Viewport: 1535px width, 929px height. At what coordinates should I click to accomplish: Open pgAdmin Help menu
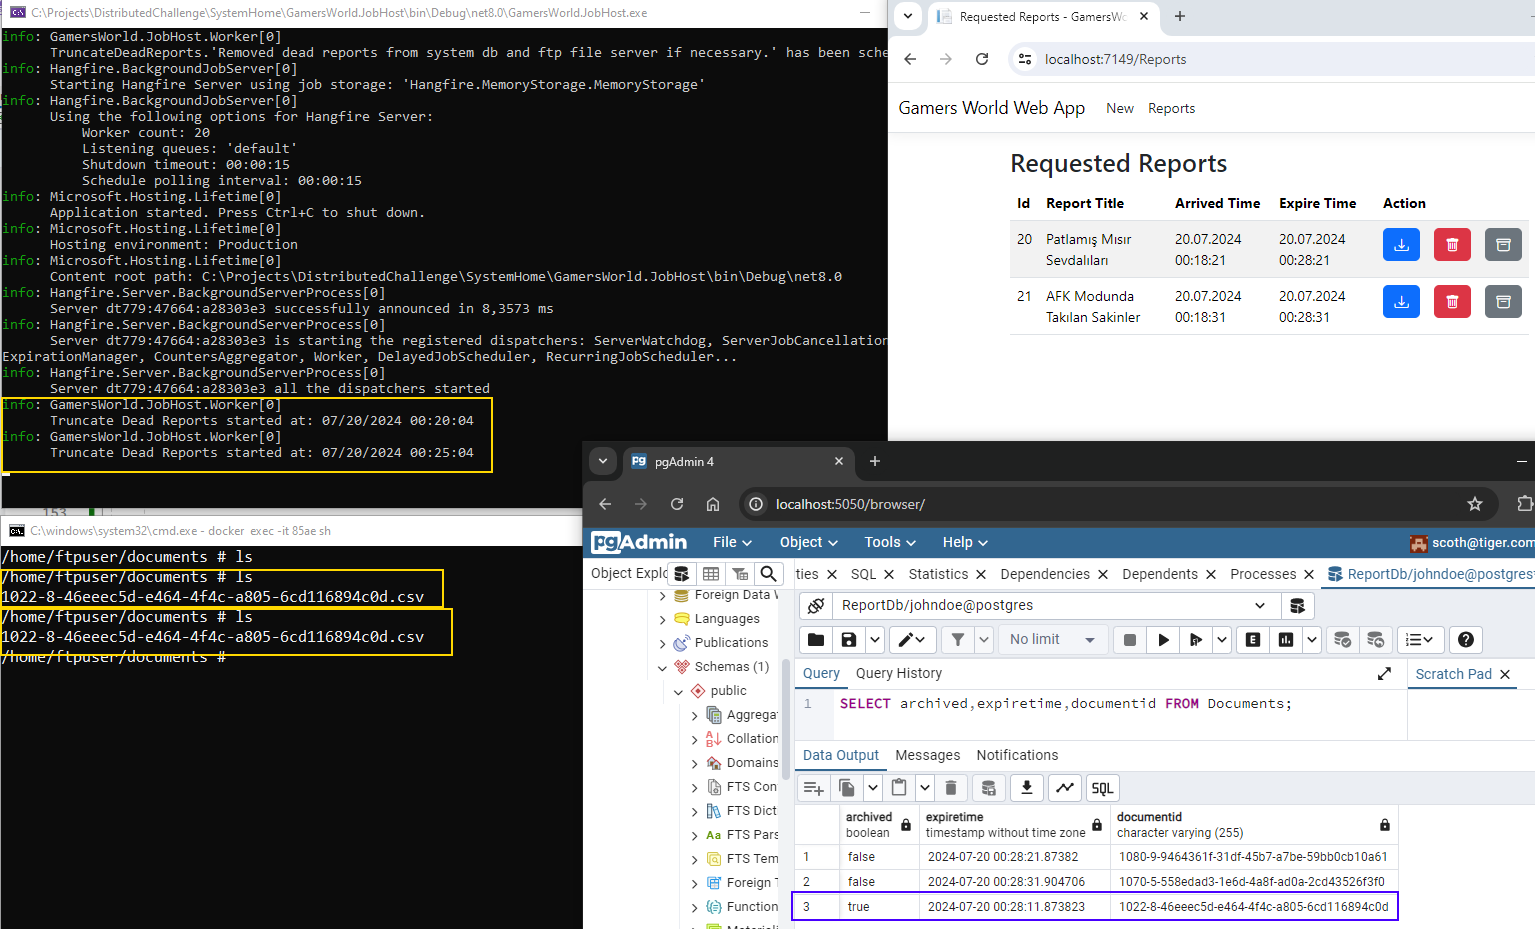click(x=965, y=542)
